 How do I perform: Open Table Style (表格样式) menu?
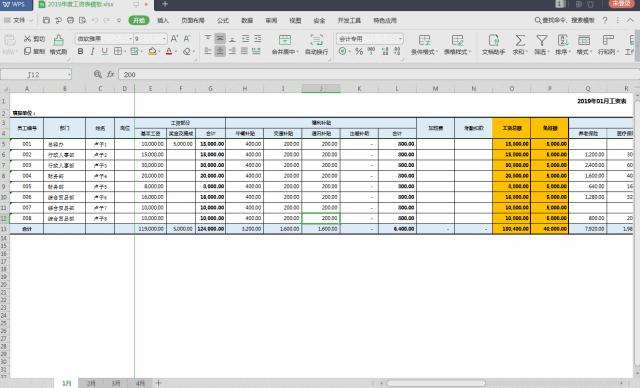[458, 44]
